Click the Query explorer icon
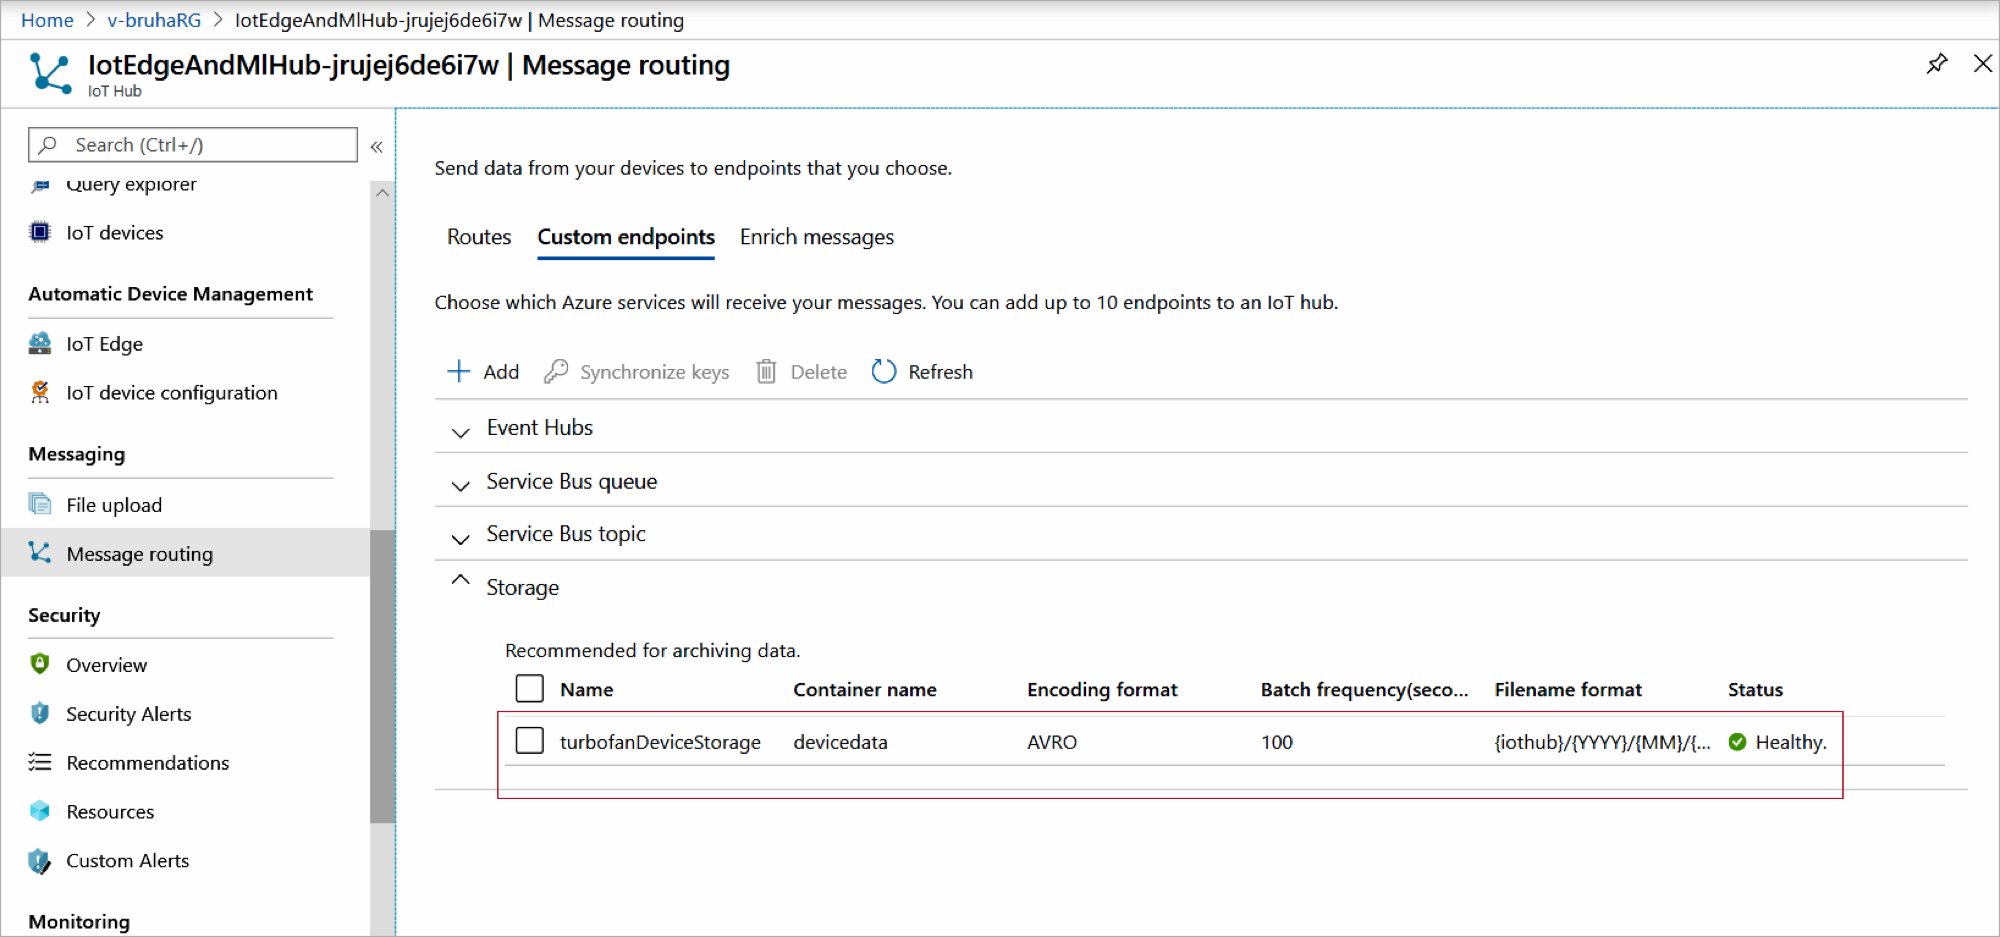 40,186
